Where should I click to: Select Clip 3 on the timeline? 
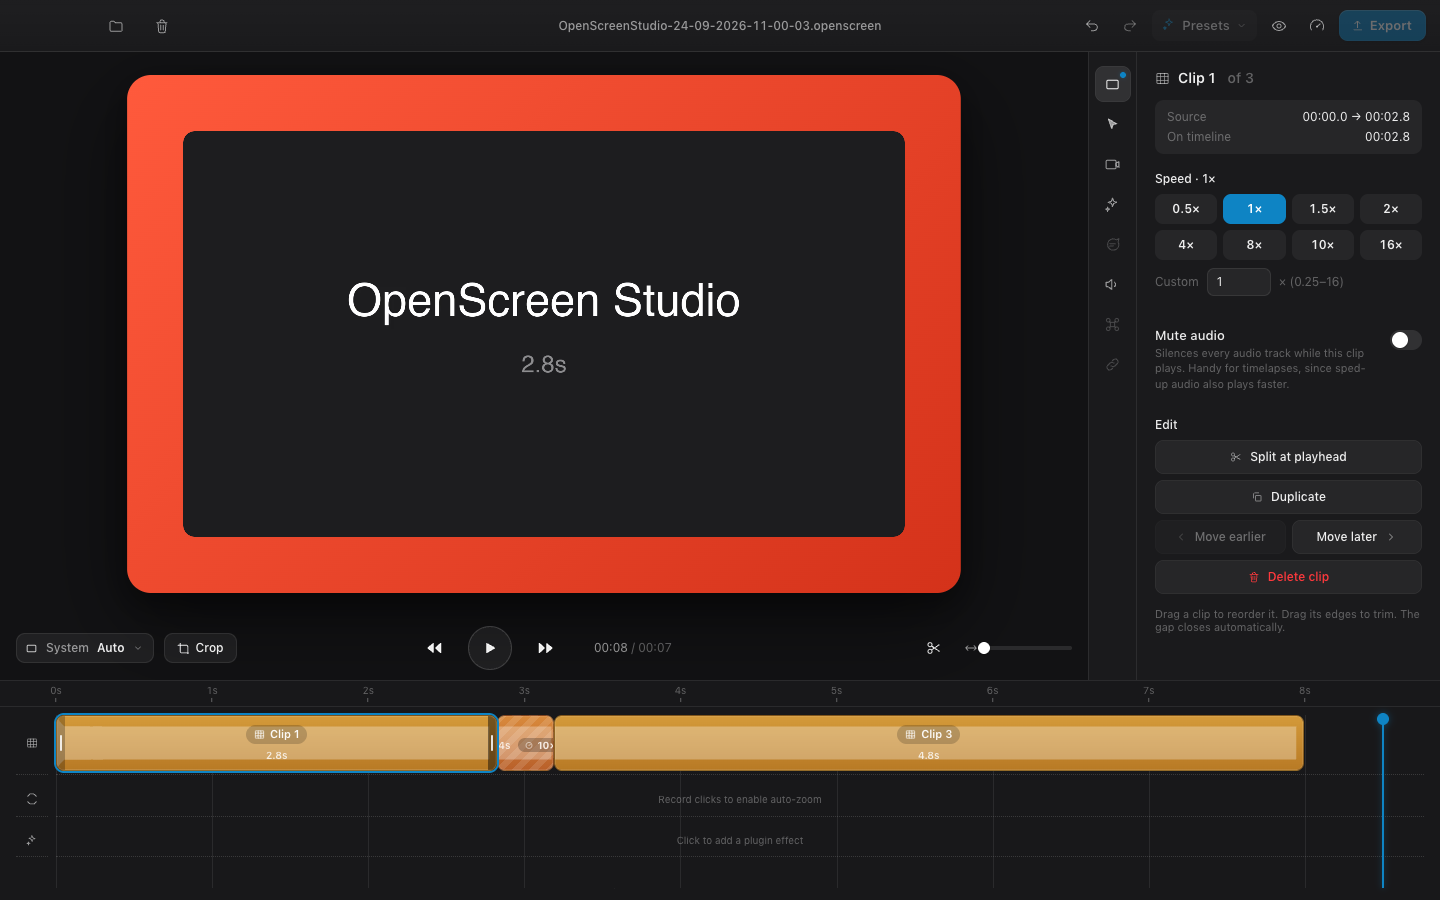(x=929, y=743)
